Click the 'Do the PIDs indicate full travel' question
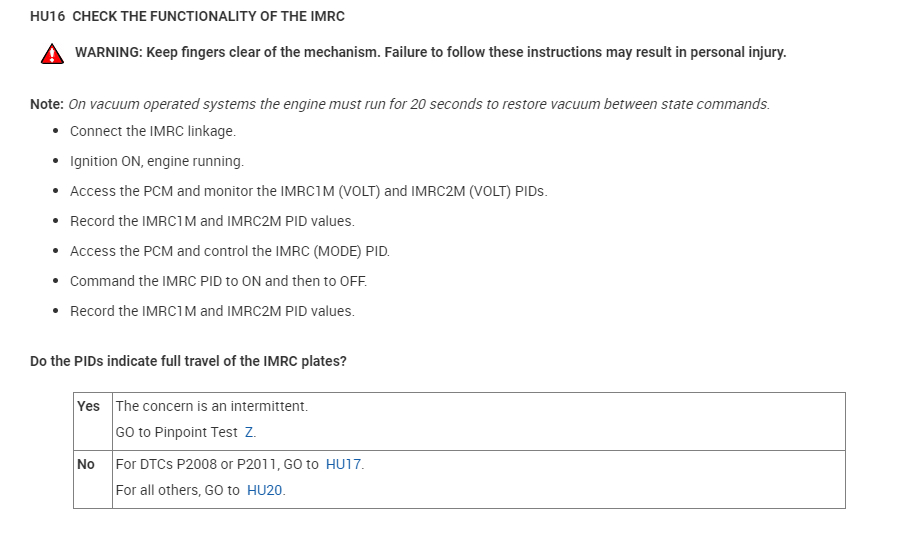The image size is (902, 533). tap(188, 361)
